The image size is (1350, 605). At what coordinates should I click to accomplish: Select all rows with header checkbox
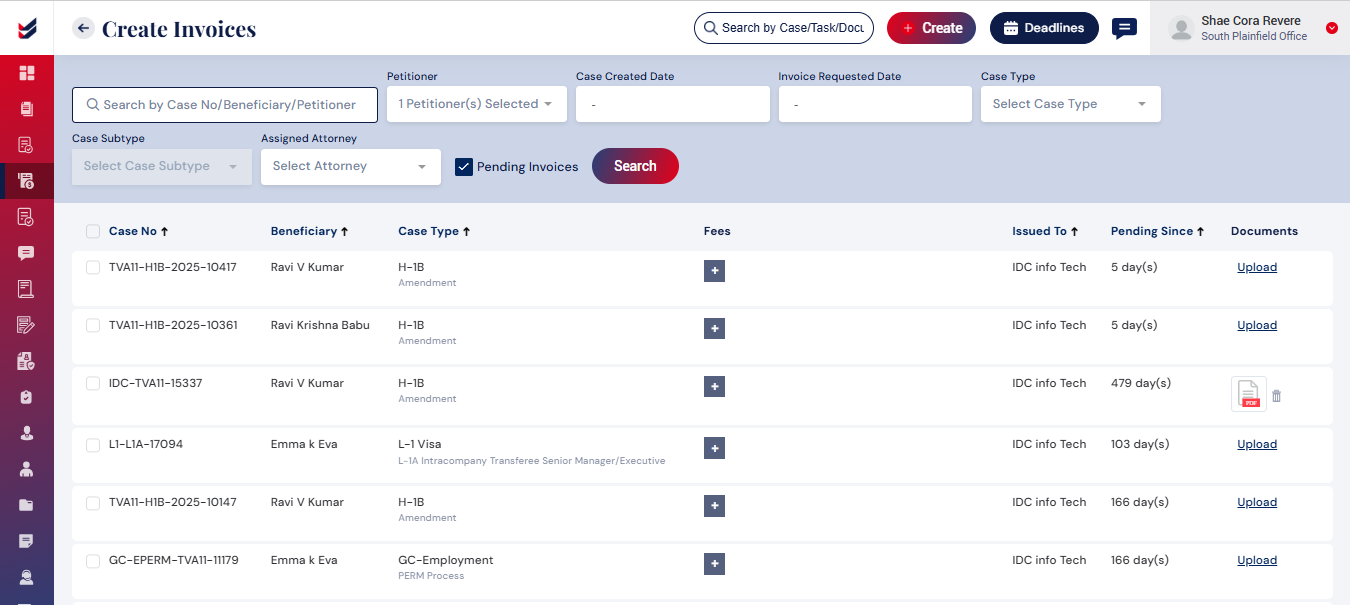[x=93, y=231]
